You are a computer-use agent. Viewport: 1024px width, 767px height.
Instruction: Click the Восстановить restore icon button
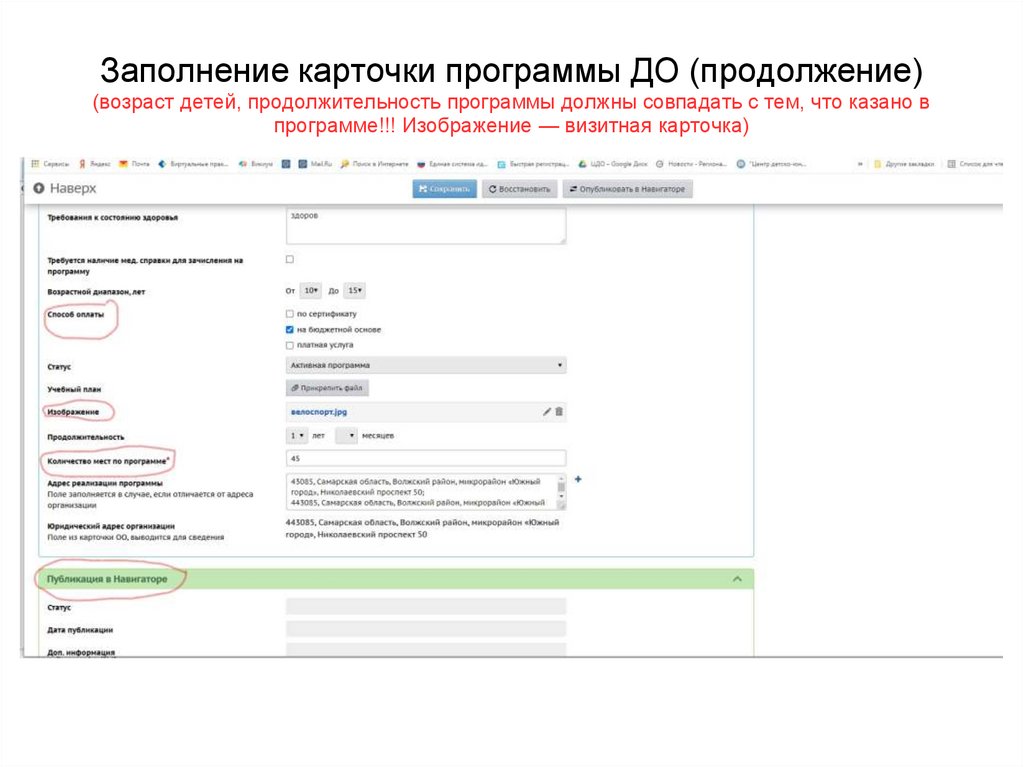click(x=494, y=187)
